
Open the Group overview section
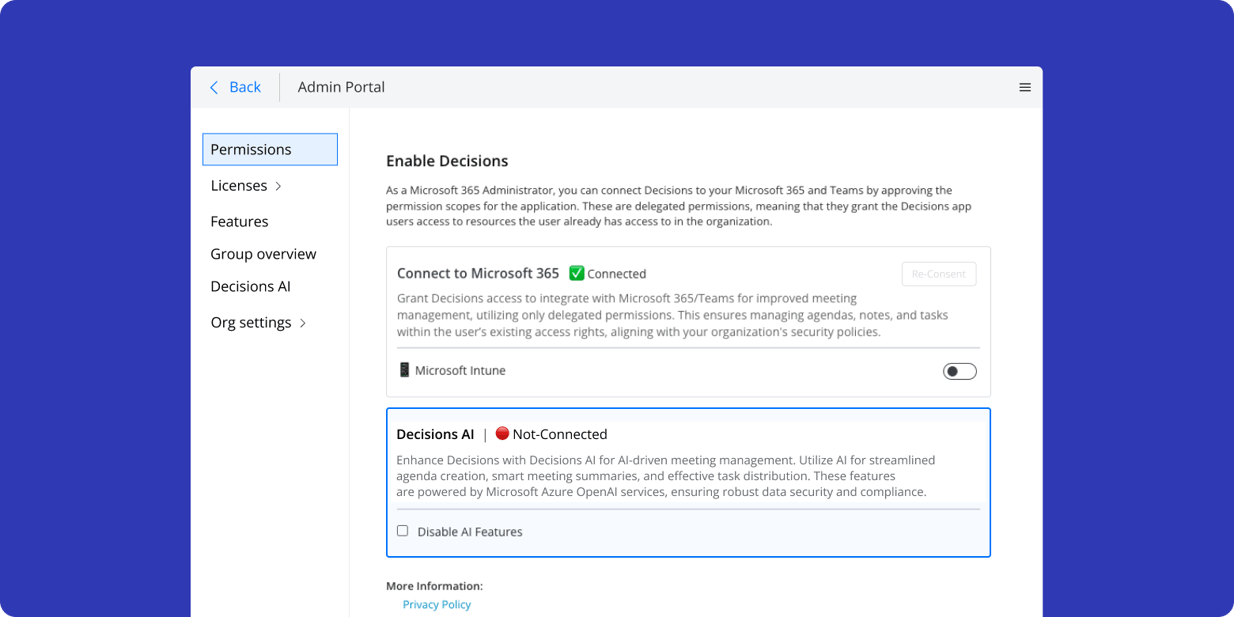point(263,254)
